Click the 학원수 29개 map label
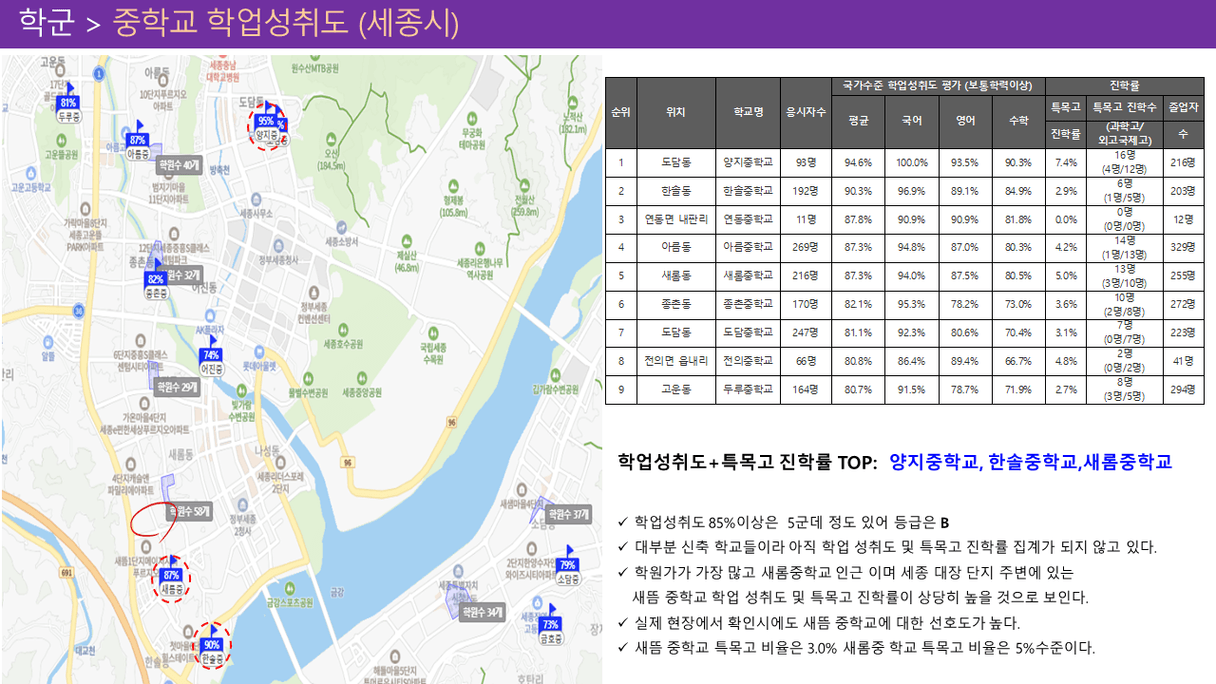The image size is (1216, 684). tap(176, 386)
